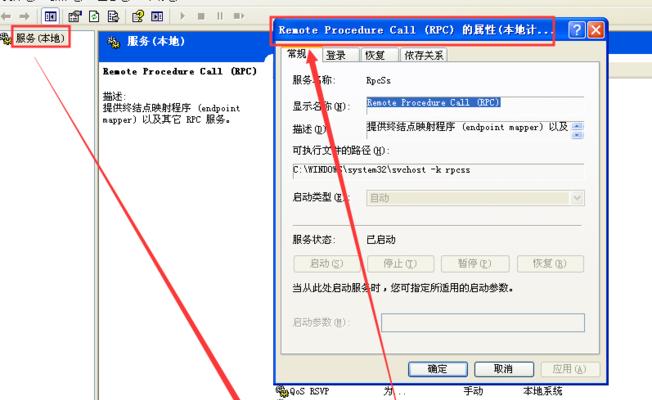
Task: Open the Properties toolbar icon
Action: (75, 16)
